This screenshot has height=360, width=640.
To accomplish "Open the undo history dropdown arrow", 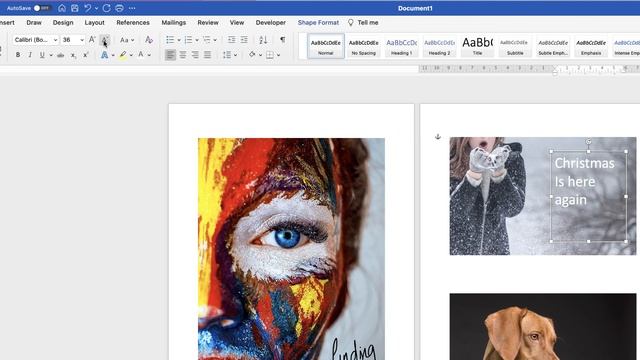I will [x=96, y=8].
